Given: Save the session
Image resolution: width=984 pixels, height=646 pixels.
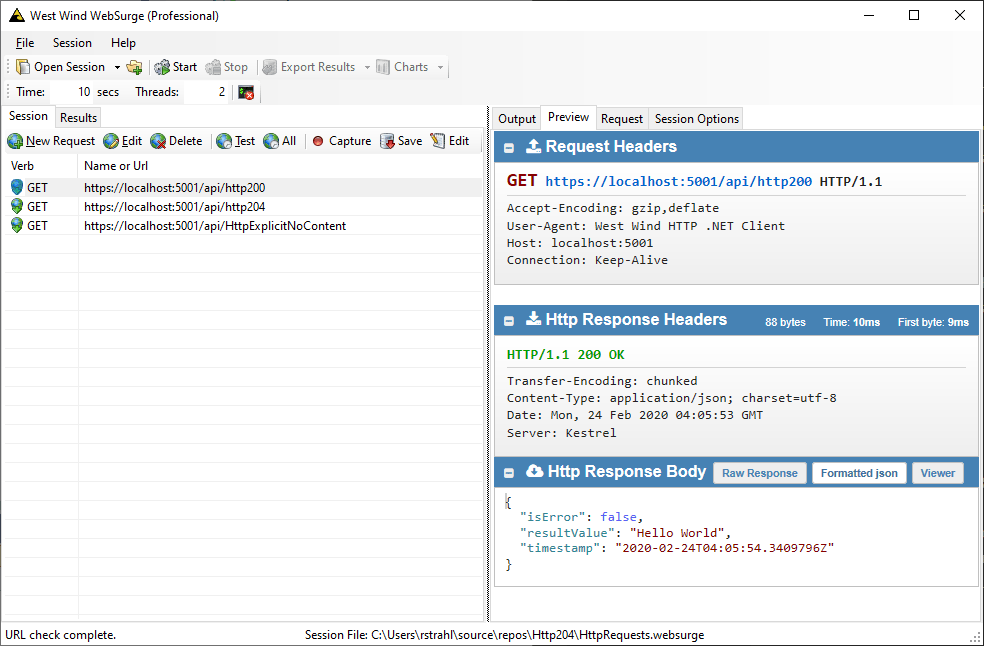Looking at the screenshot, I should coord(400,141).
